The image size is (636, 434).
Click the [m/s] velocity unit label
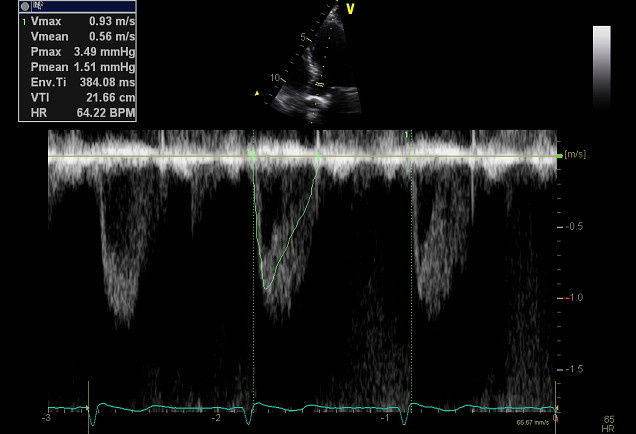575,155
